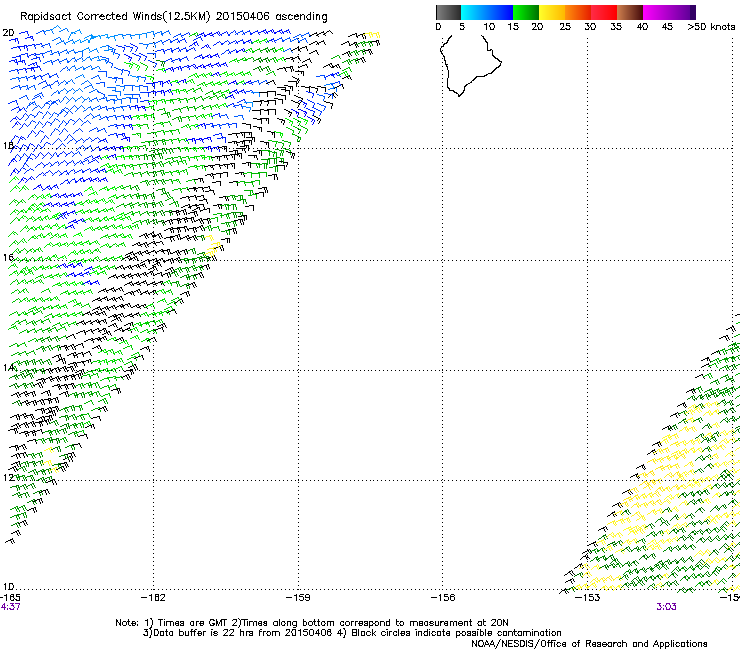Click the date label '20150406 ascending'
The height and width of the screenshot is (650, 740).
coord(271,17)
